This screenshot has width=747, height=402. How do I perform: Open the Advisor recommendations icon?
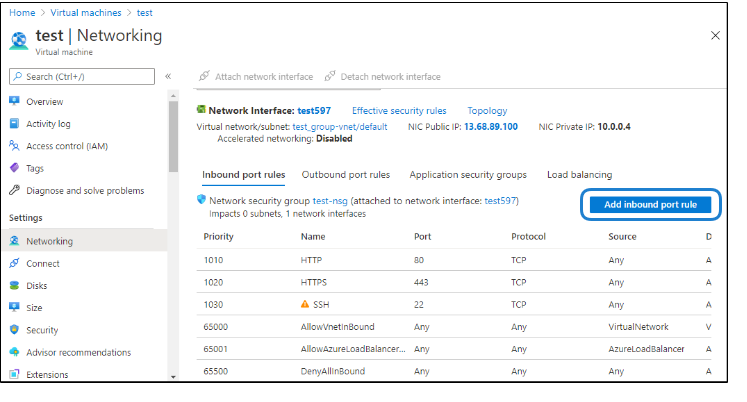pyautogui.click(x=14, y=352)
